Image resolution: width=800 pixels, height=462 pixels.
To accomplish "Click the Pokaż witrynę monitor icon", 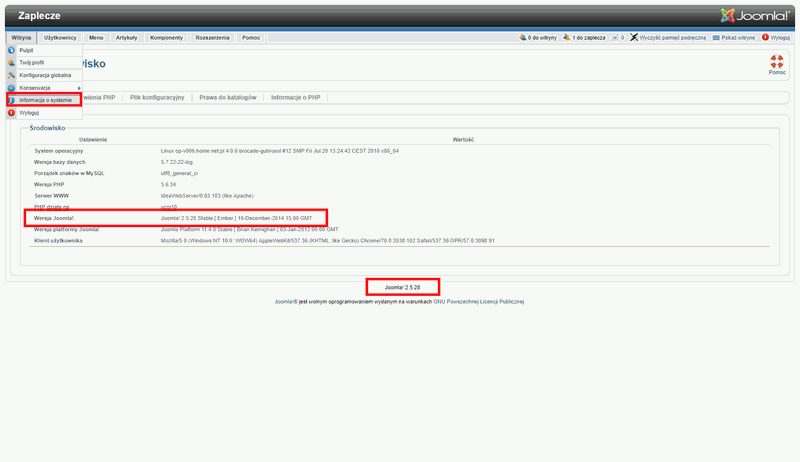I will 716,38.
